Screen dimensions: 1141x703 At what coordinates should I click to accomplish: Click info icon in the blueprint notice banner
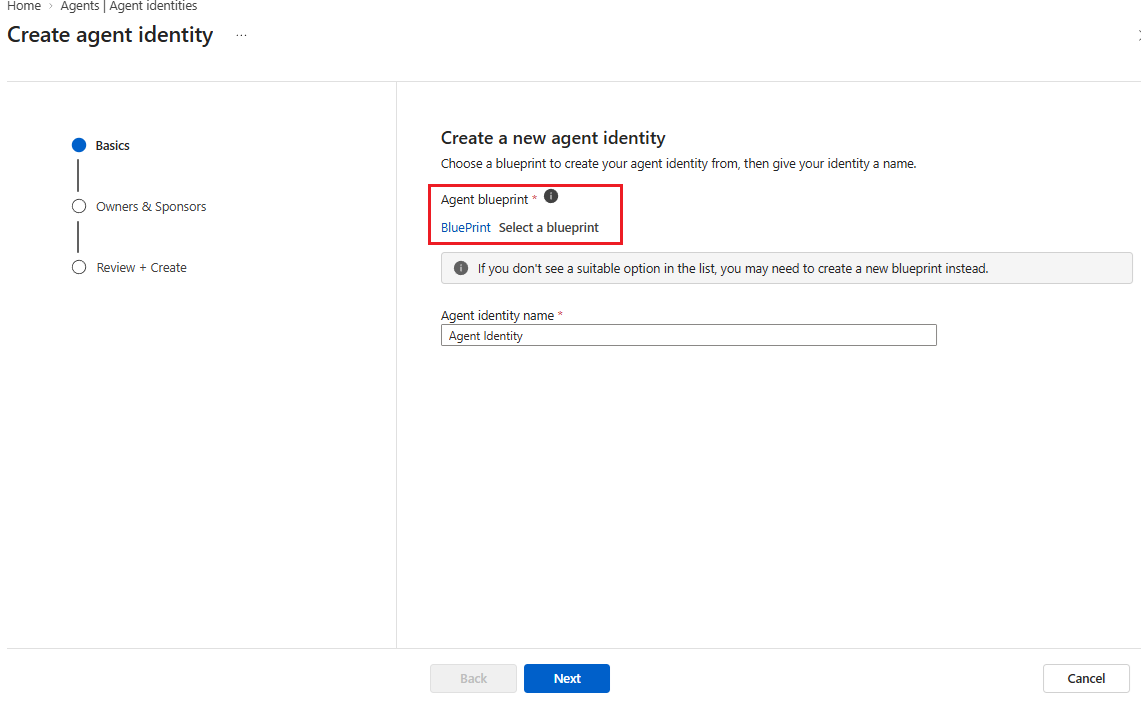coord(461,269)
